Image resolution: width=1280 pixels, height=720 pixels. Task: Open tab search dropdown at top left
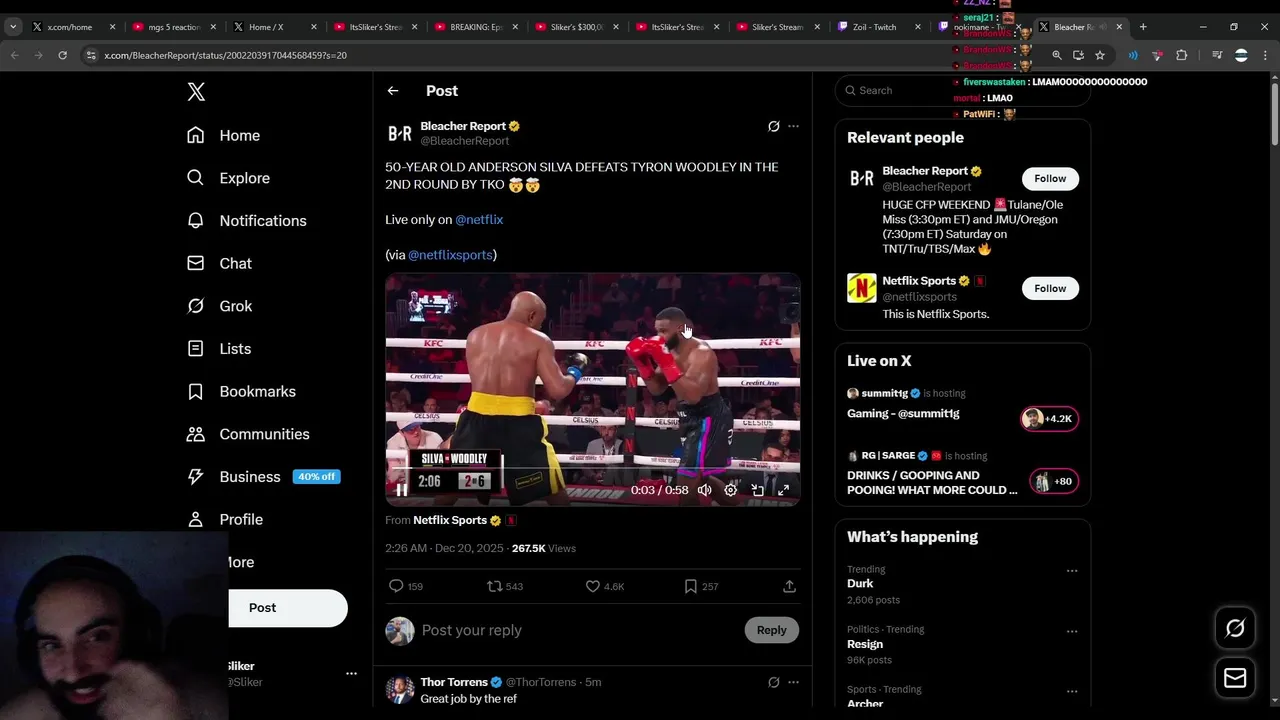tap(13, 27)
